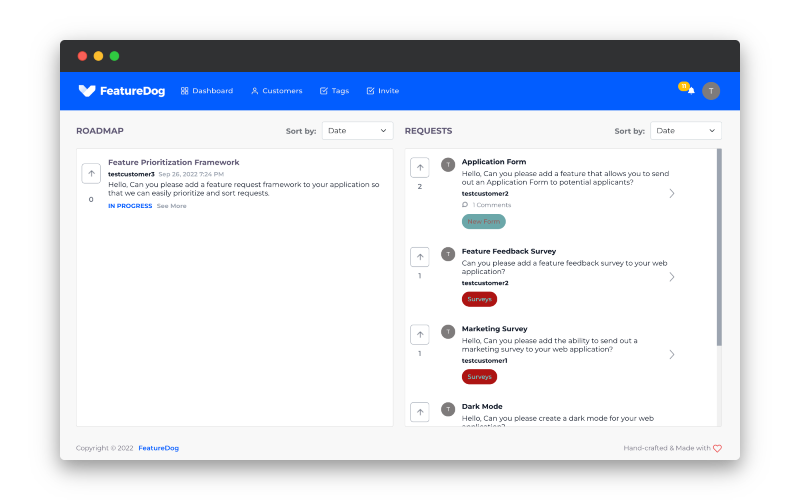Click the IN PROGRESS status label
Screen dimensions: 800x500
[x=130, y=206]
